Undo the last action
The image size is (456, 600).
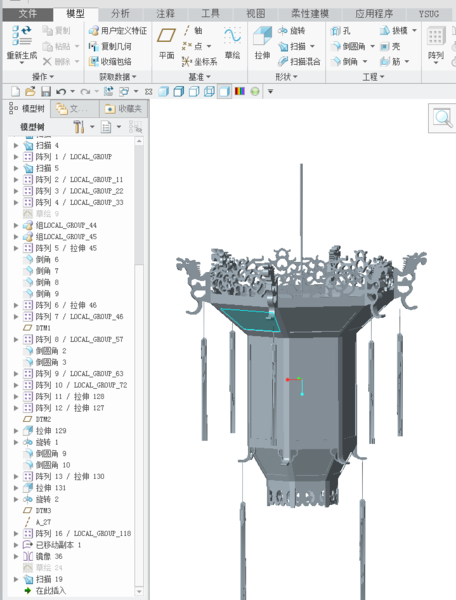61,91
